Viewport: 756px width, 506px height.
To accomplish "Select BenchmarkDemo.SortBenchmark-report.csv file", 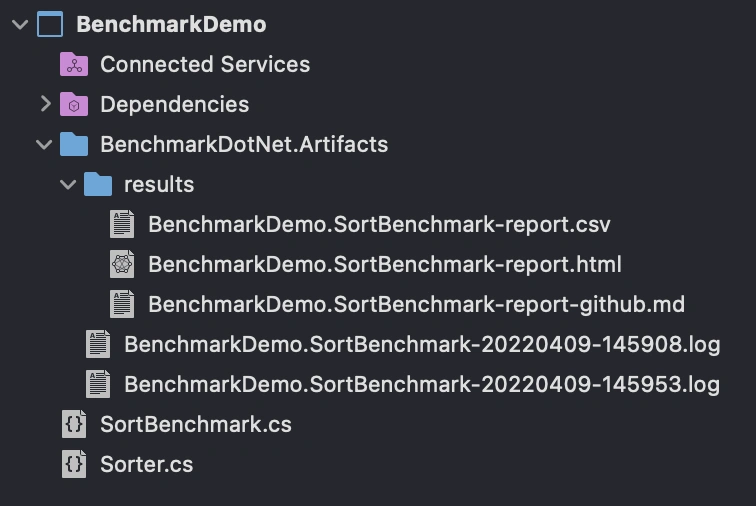I will [379, 224].
